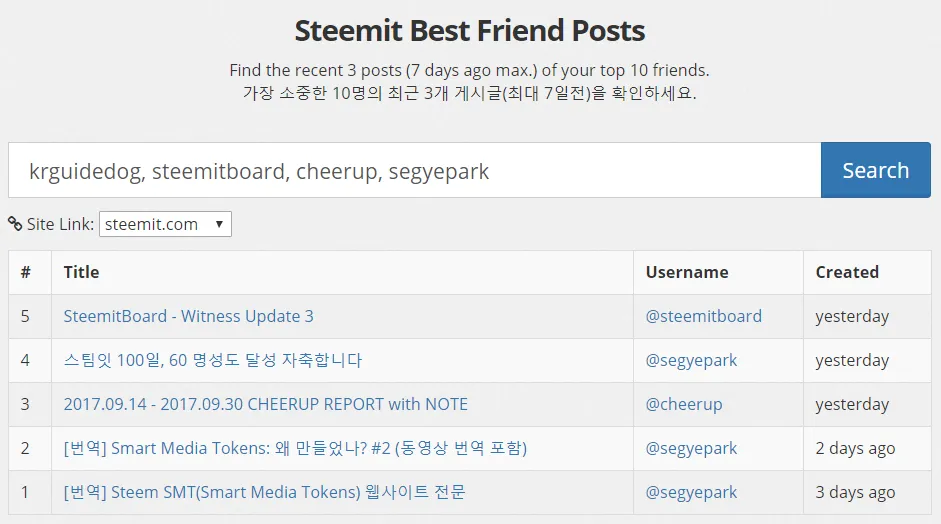Image resolution: width=941 pixels, height=524 pixels.
Task: Open the 스팀잇 100일 명성도 post
Action: (212, 360)
